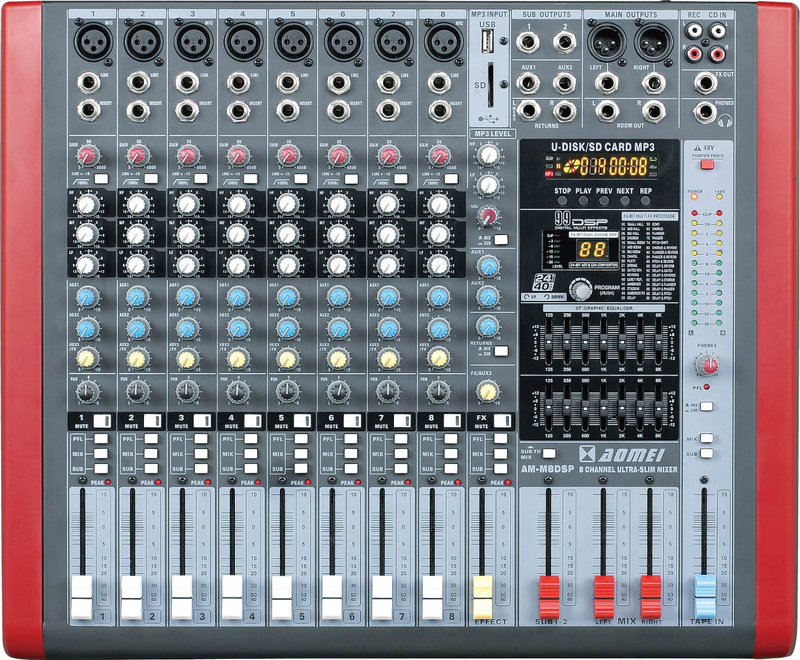Enable the channel 1 100Hz low-cut switch

pos(102,179)
